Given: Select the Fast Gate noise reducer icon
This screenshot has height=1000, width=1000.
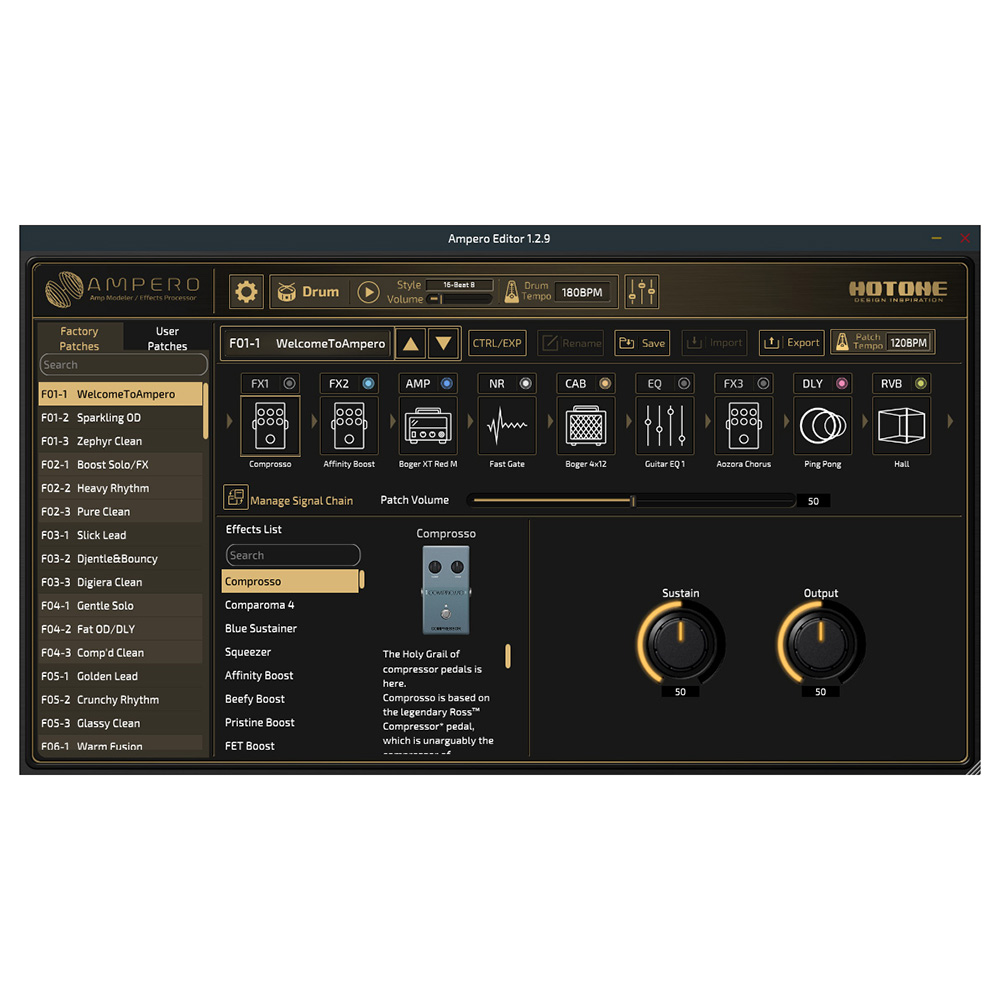Looking at the screenshot, I should (x=507, y=426).
